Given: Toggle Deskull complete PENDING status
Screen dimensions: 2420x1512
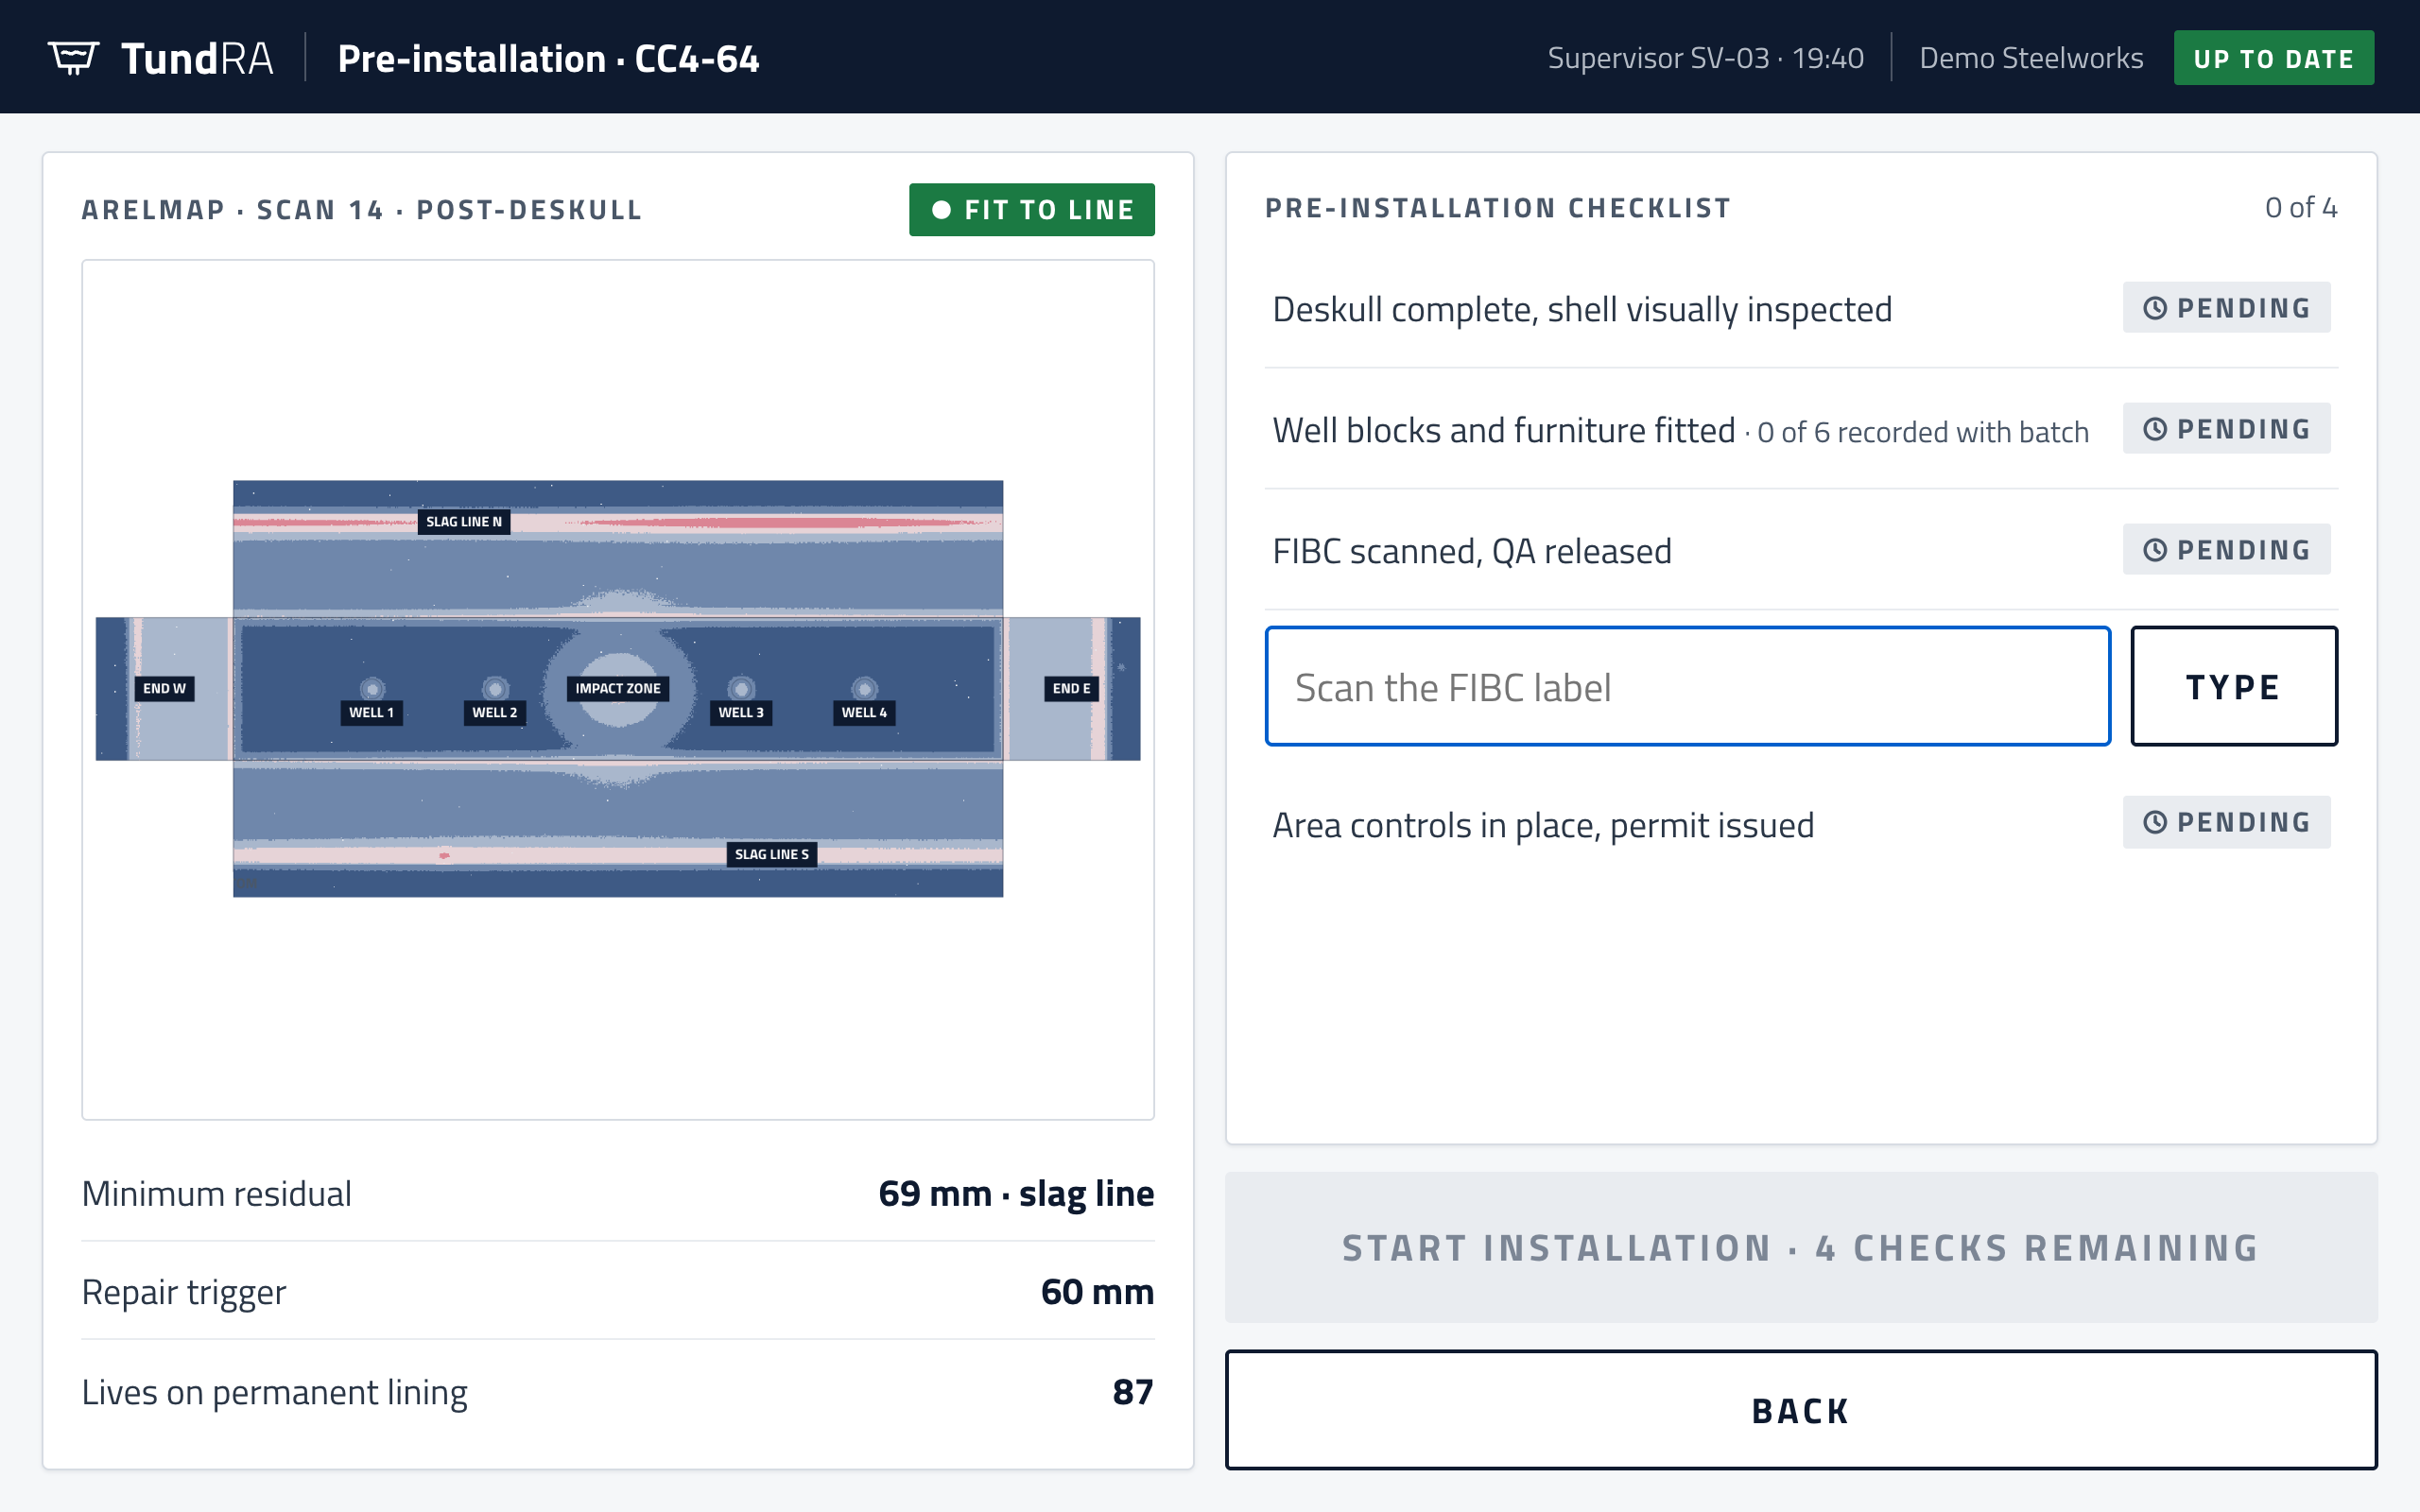Looking at the screenshot, I should point(2226,308).
